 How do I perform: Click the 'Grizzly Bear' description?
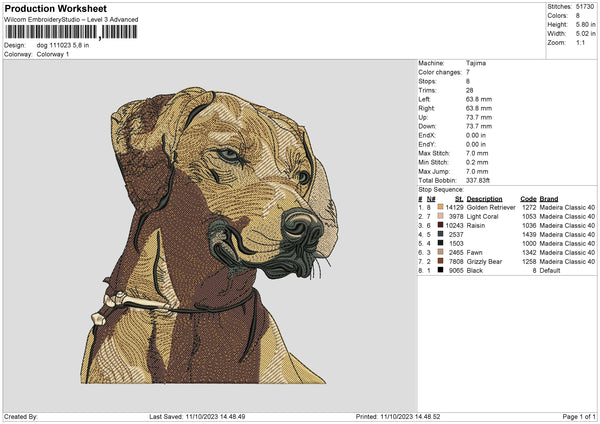click(x=484, y=261)
